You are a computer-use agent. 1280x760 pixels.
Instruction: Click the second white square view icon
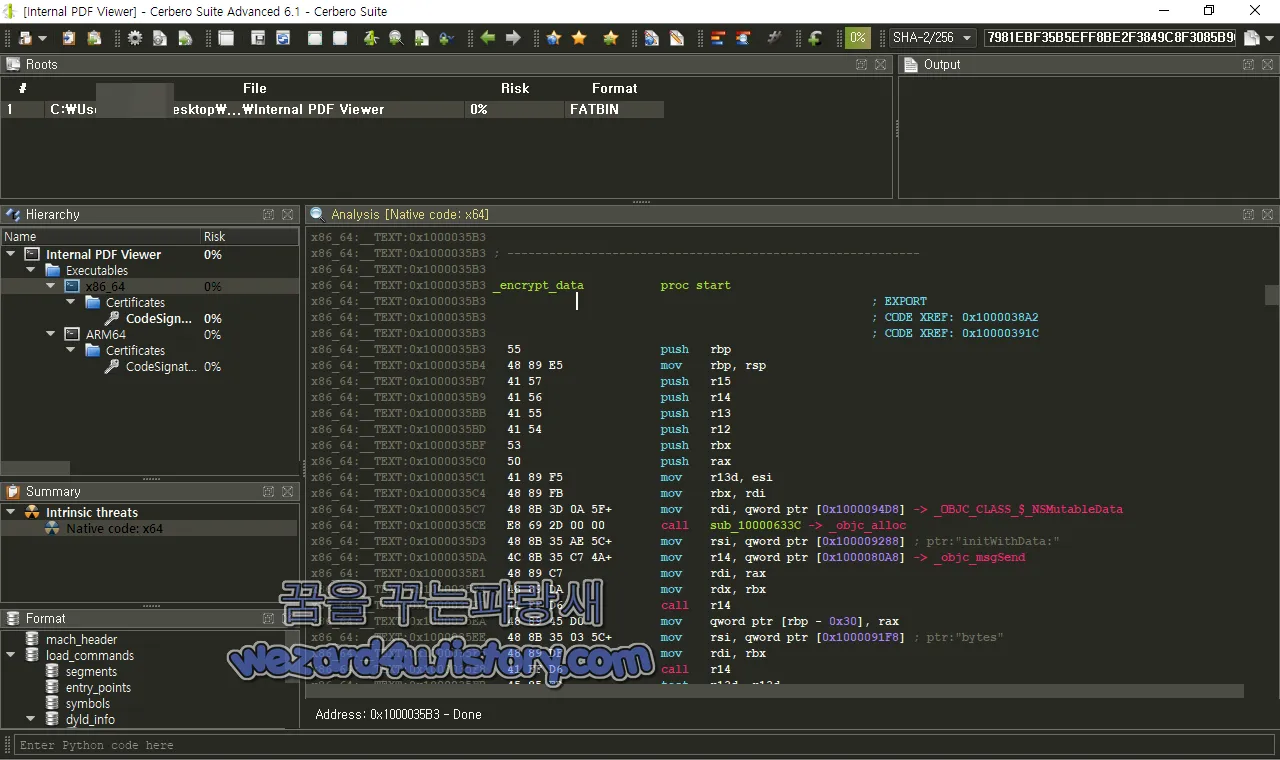340,38
